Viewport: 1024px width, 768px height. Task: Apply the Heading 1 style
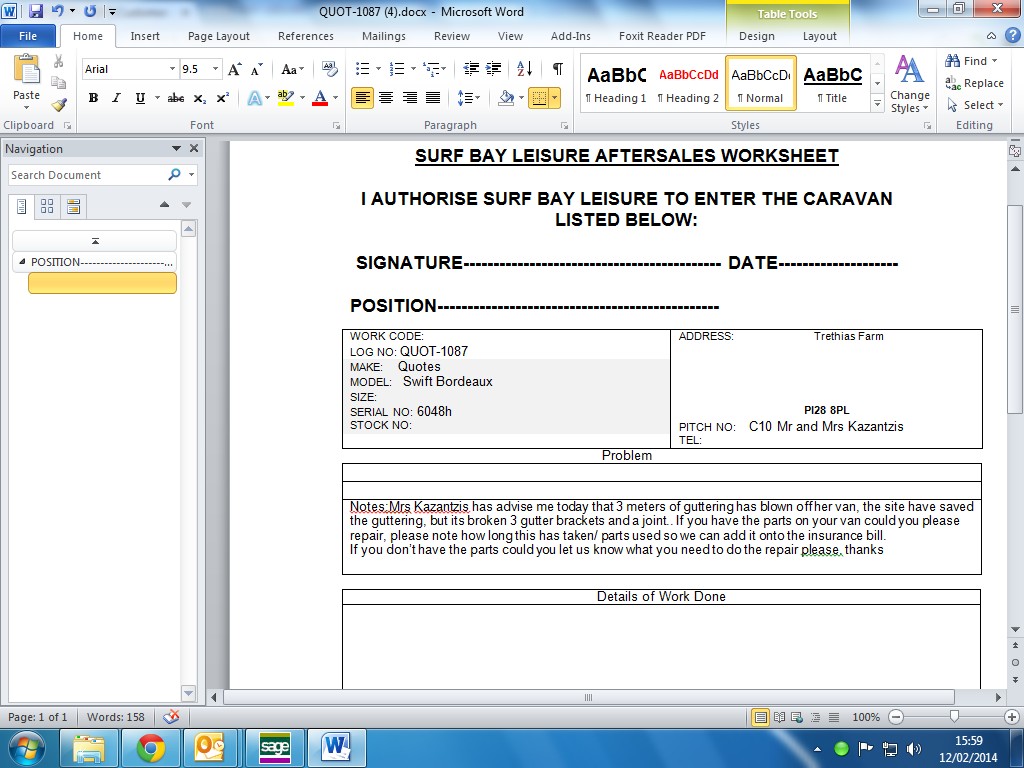point(616,83)
